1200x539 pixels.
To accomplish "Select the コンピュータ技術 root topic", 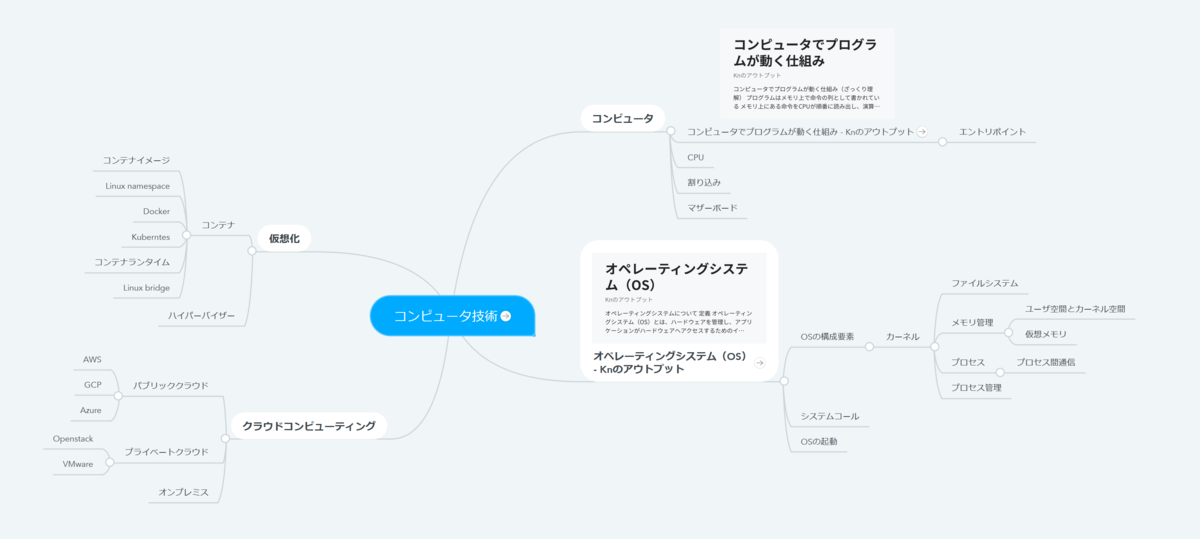I will (453, 316).
